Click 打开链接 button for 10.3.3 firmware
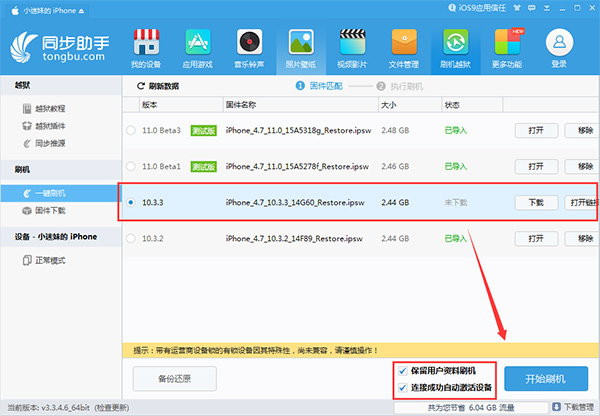 [582, 202]
